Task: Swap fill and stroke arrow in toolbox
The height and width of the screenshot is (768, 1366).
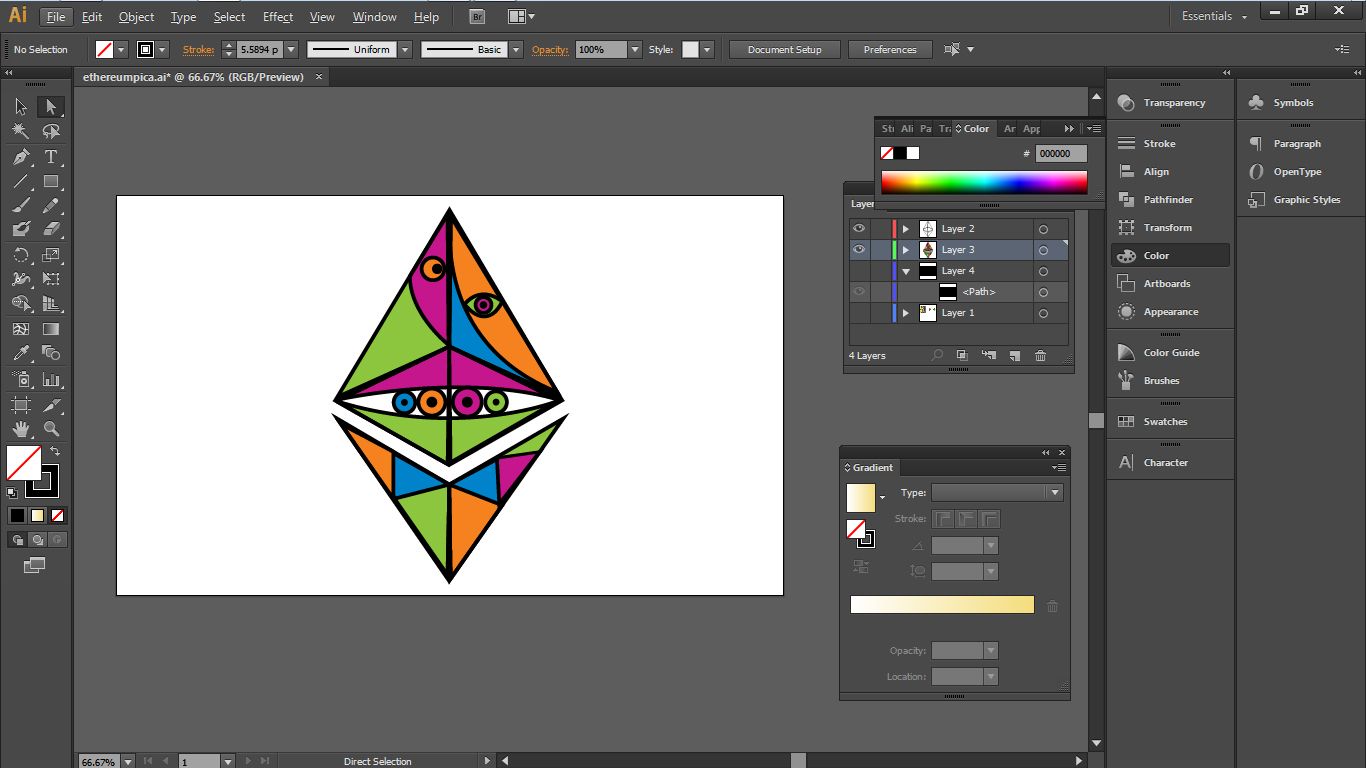Action: click(55, 452)
